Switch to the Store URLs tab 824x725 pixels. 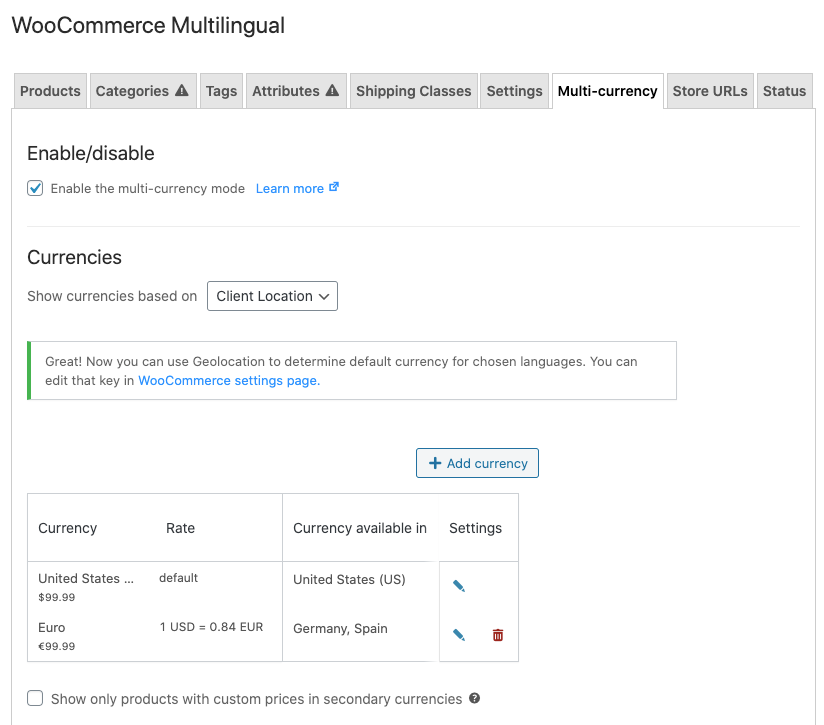point(709,91)
